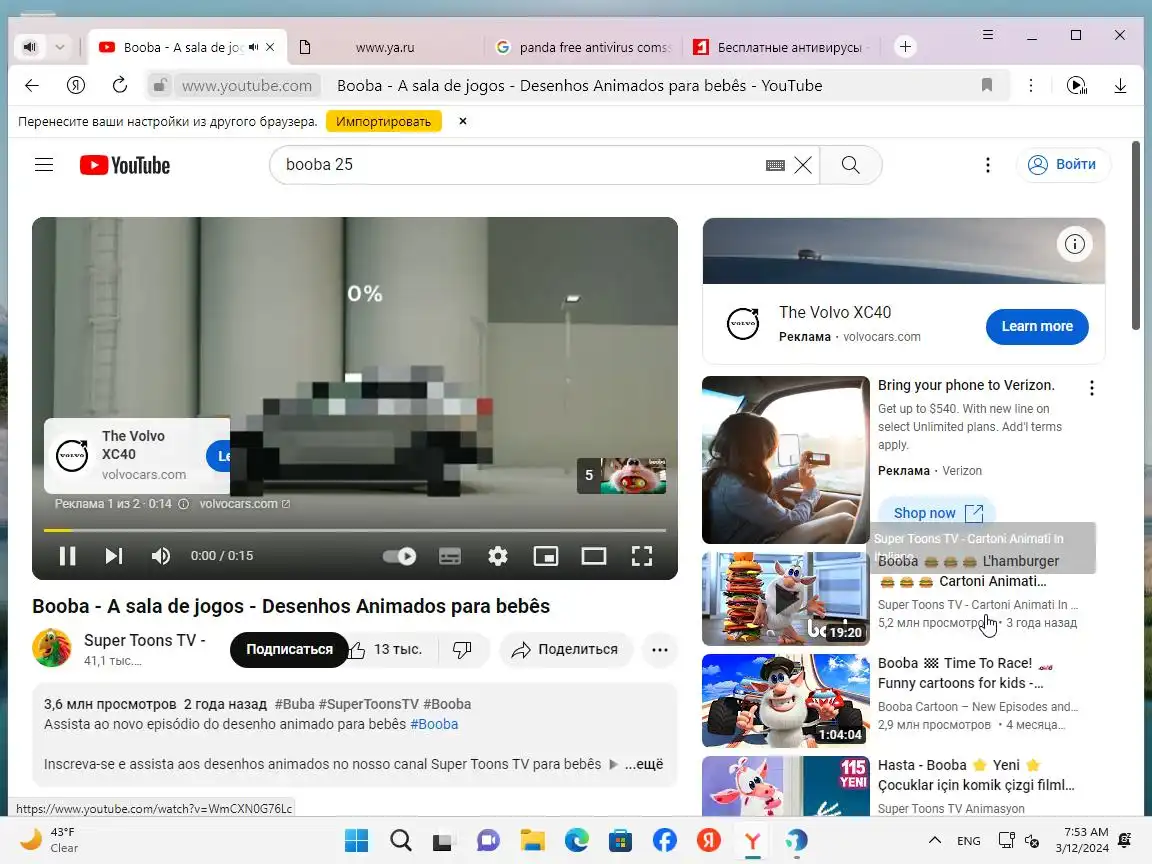This screenshot has width=1152, height=864.
Task: Open ad info icon on Volvo banner
Action: [1074, 244]
